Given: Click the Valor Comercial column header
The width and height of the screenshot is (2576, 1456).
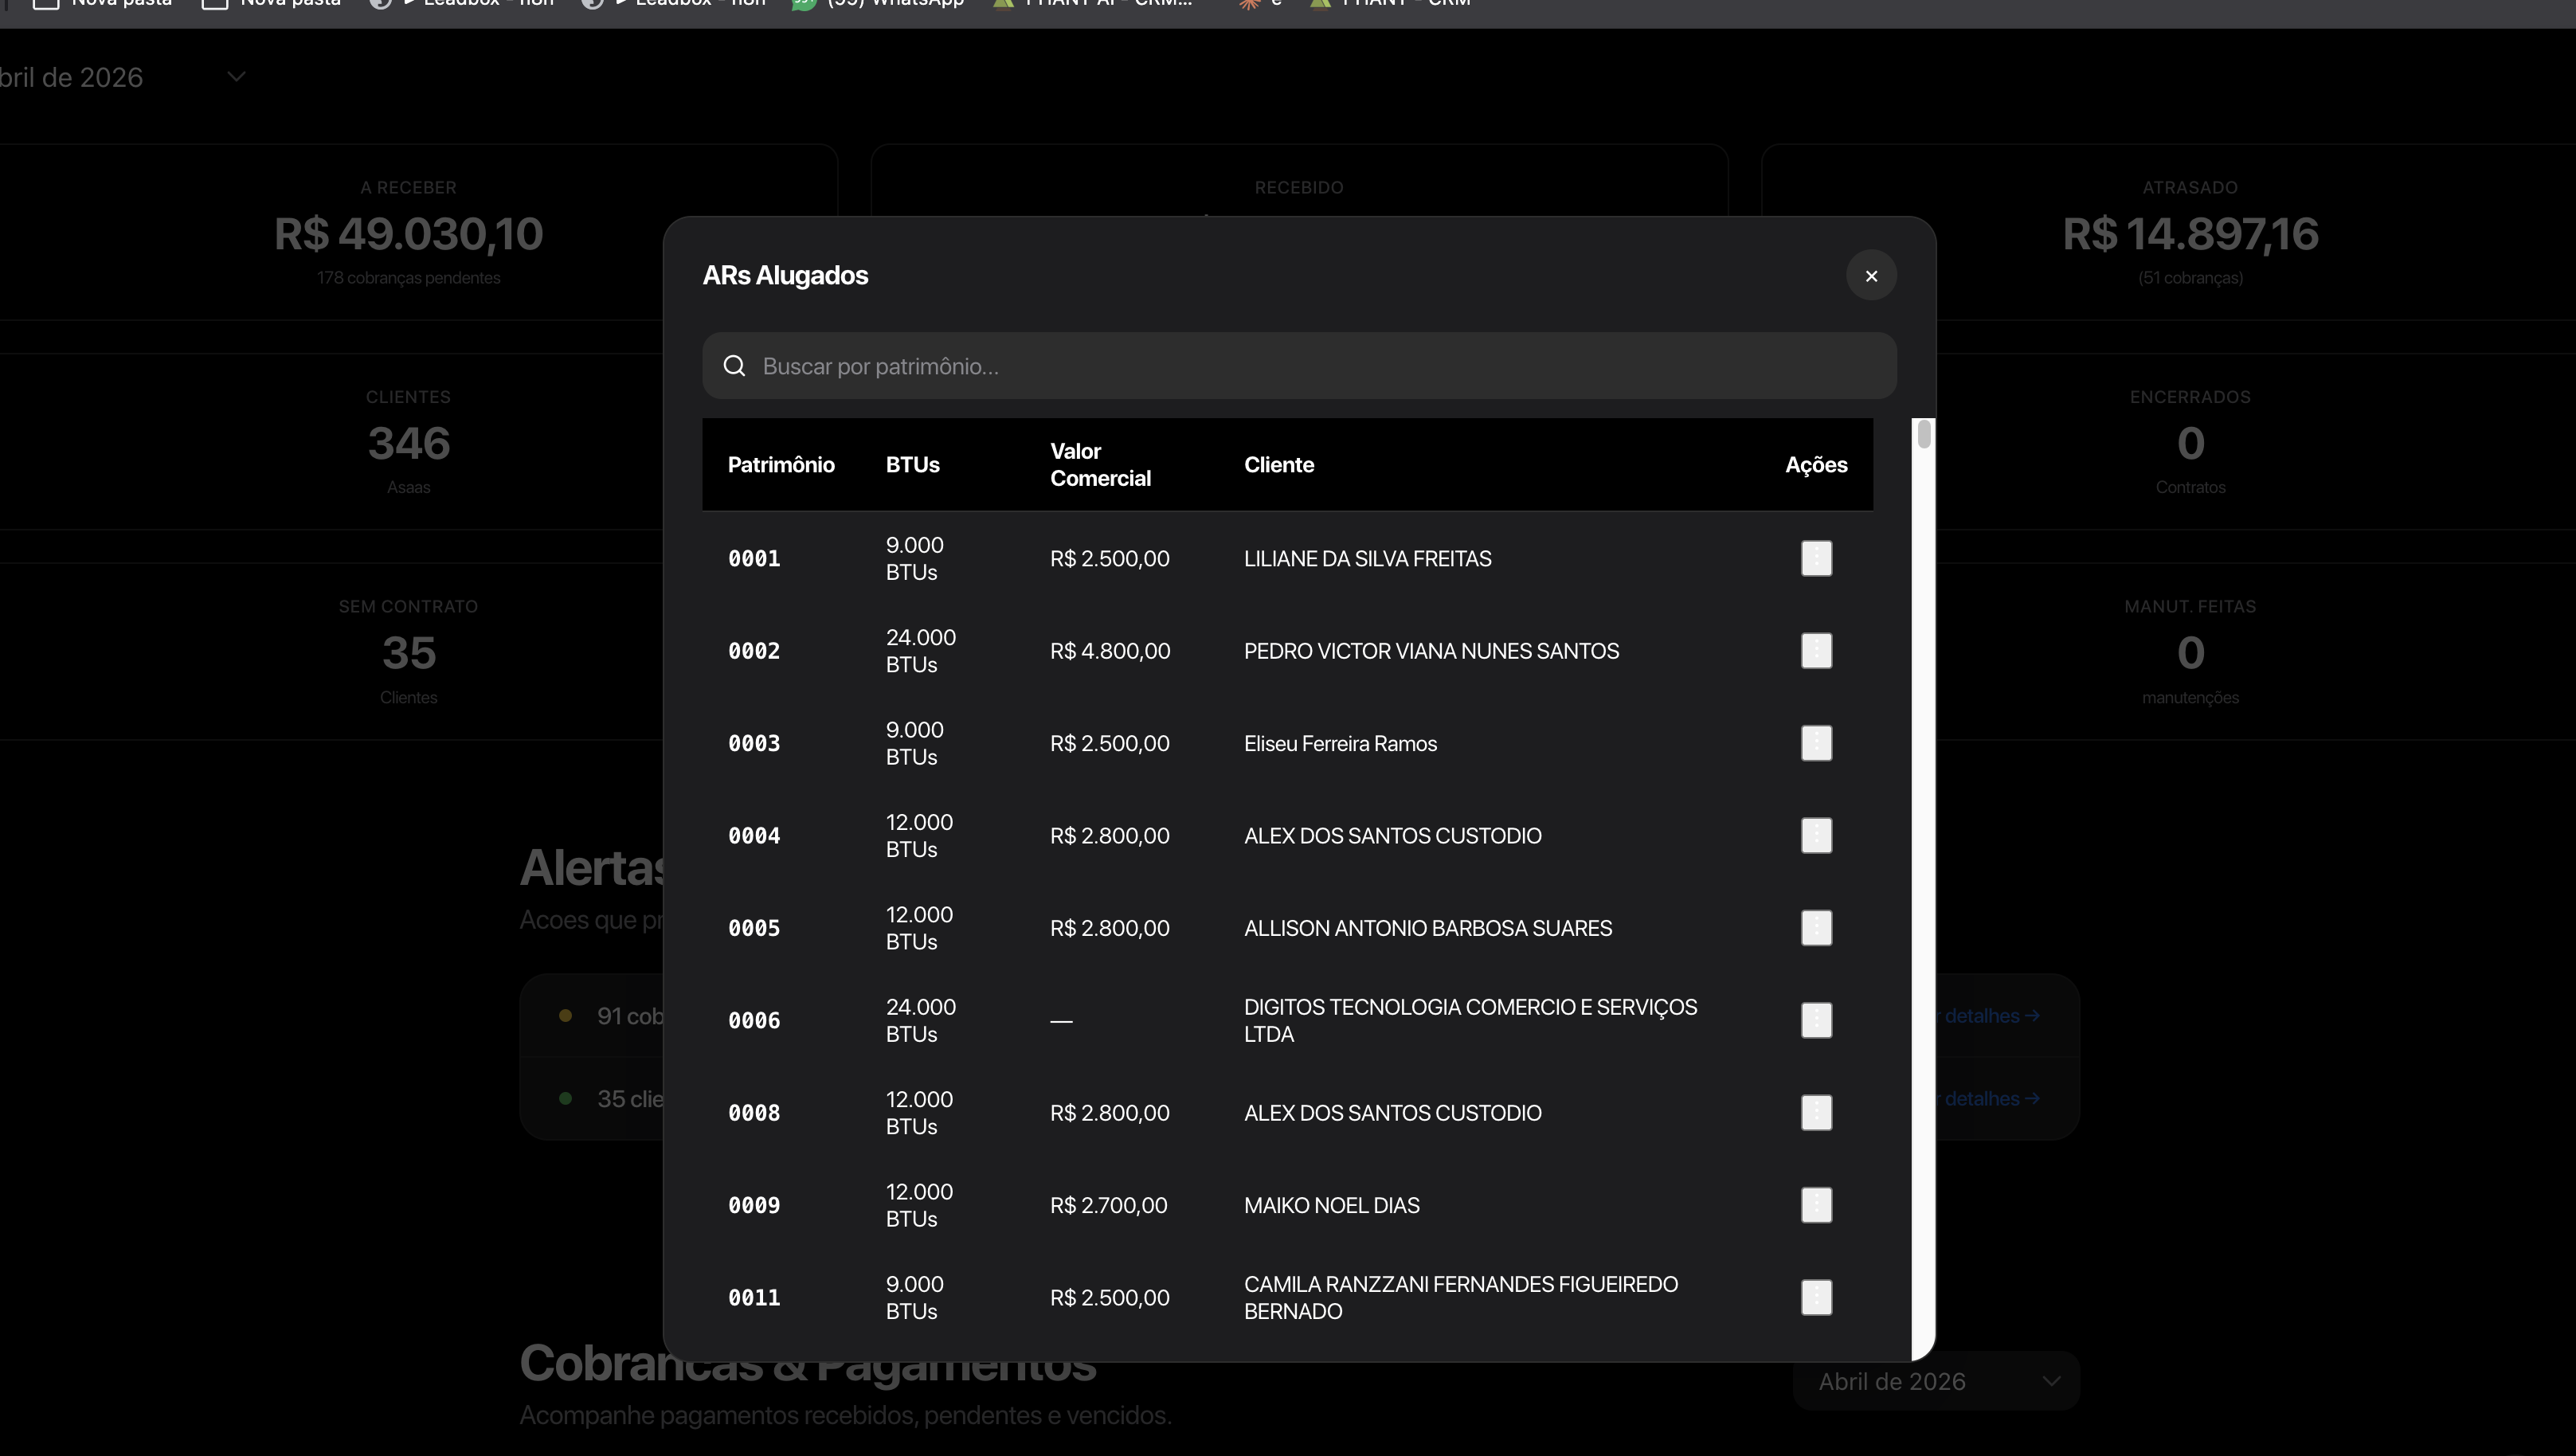Looking at the screenshot, I should point(1100,465).
